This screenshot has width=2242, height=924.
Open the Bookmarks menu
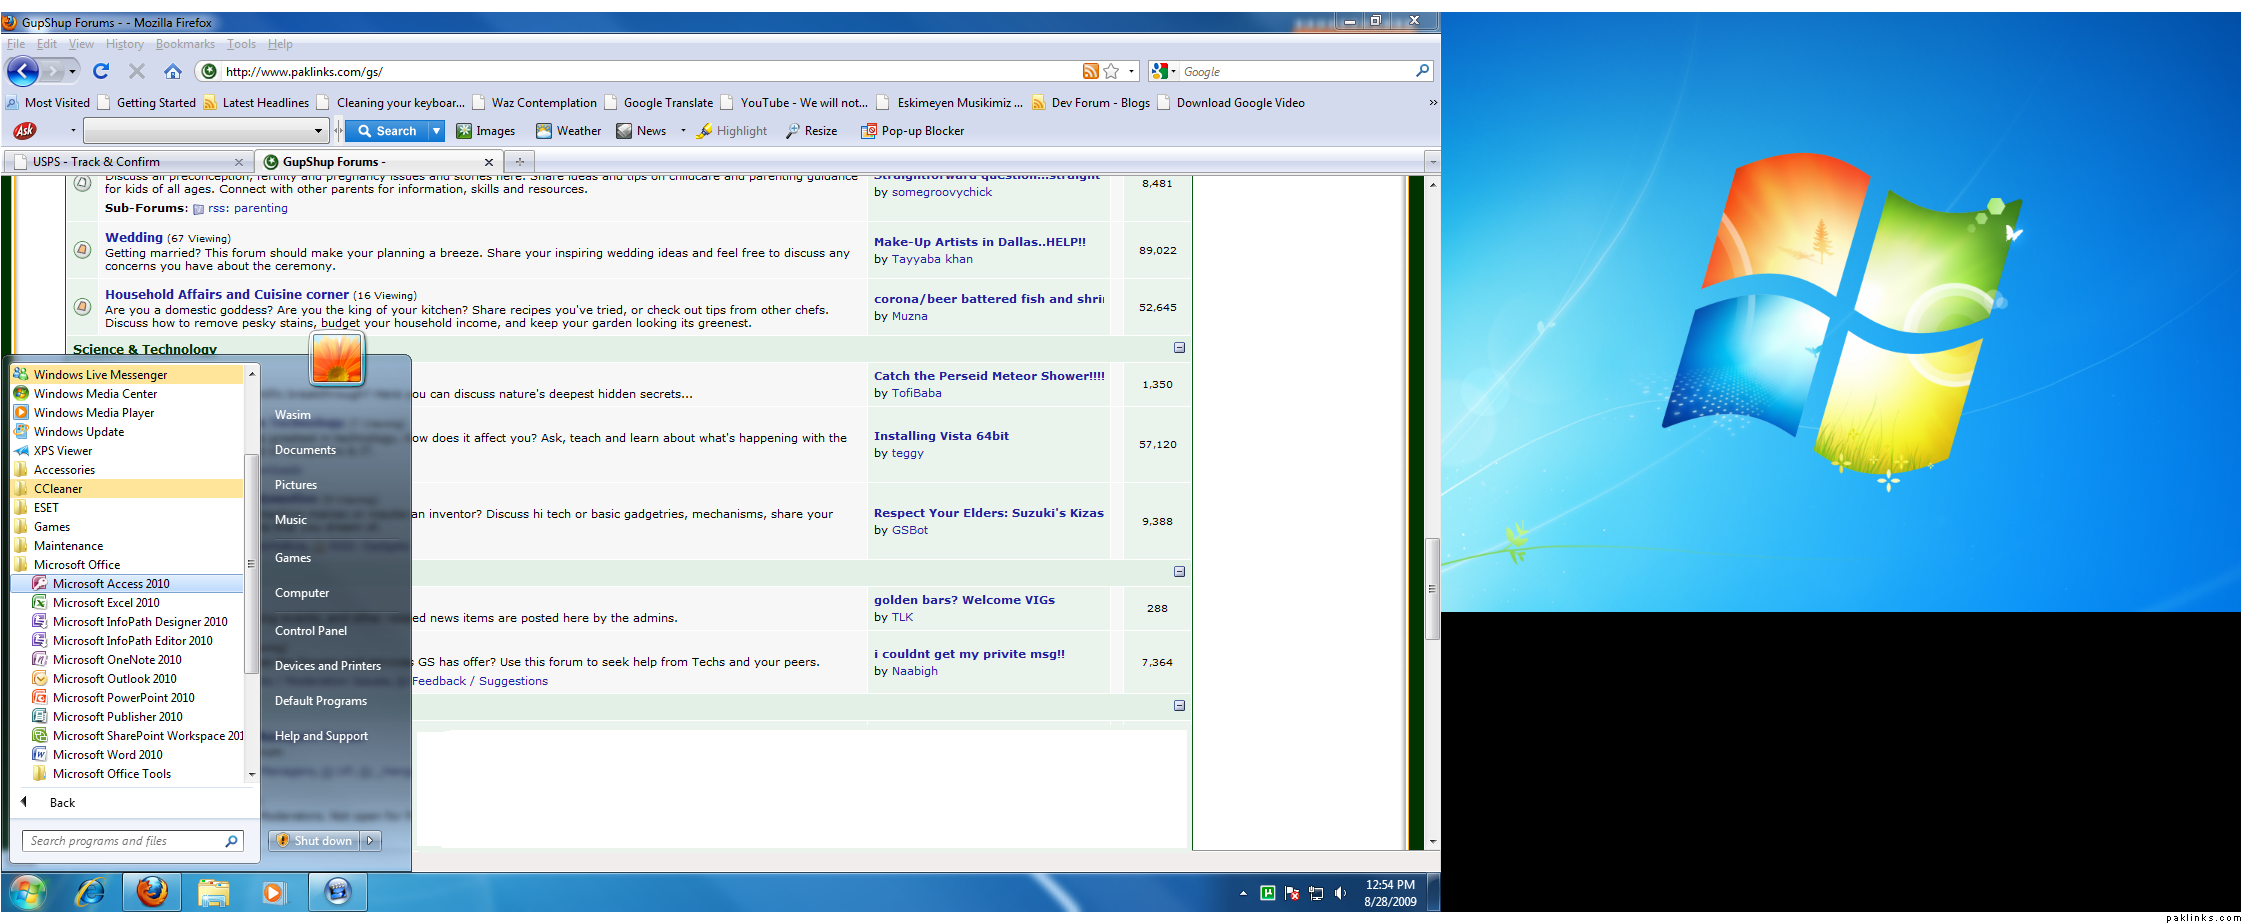[185, 44]
